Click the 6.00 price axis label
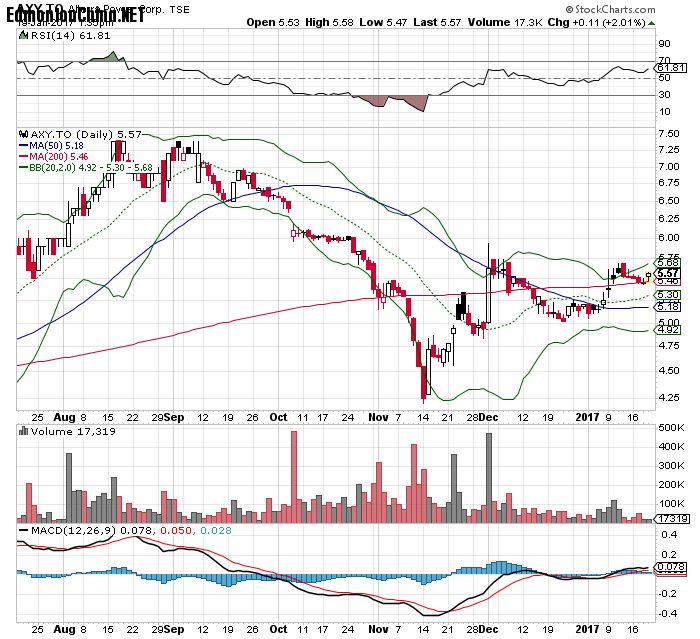 click(669, 238)
